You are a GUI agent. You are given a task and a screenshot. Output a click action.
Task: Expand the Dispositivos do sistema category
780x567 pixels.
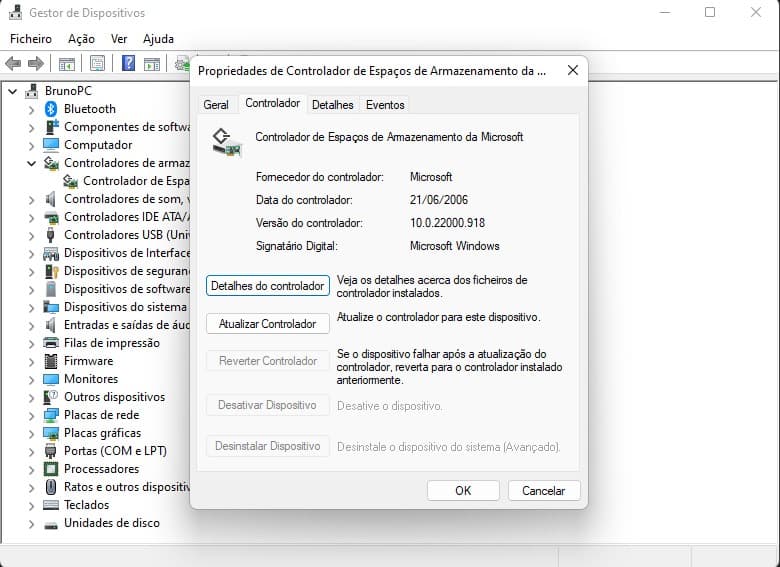point(31,307)
